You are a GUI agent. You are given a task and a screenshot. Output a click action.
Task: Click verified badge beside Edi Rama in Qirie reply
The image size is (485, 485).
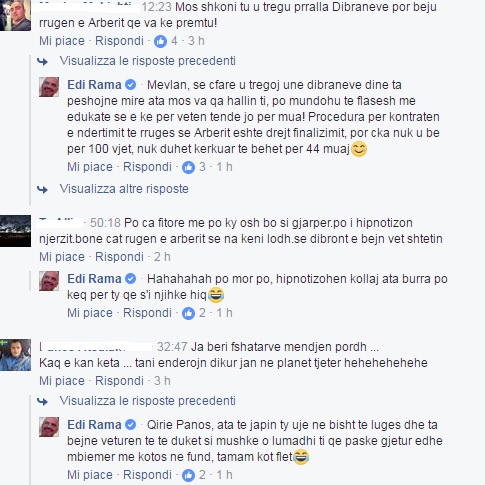(130, 425)
